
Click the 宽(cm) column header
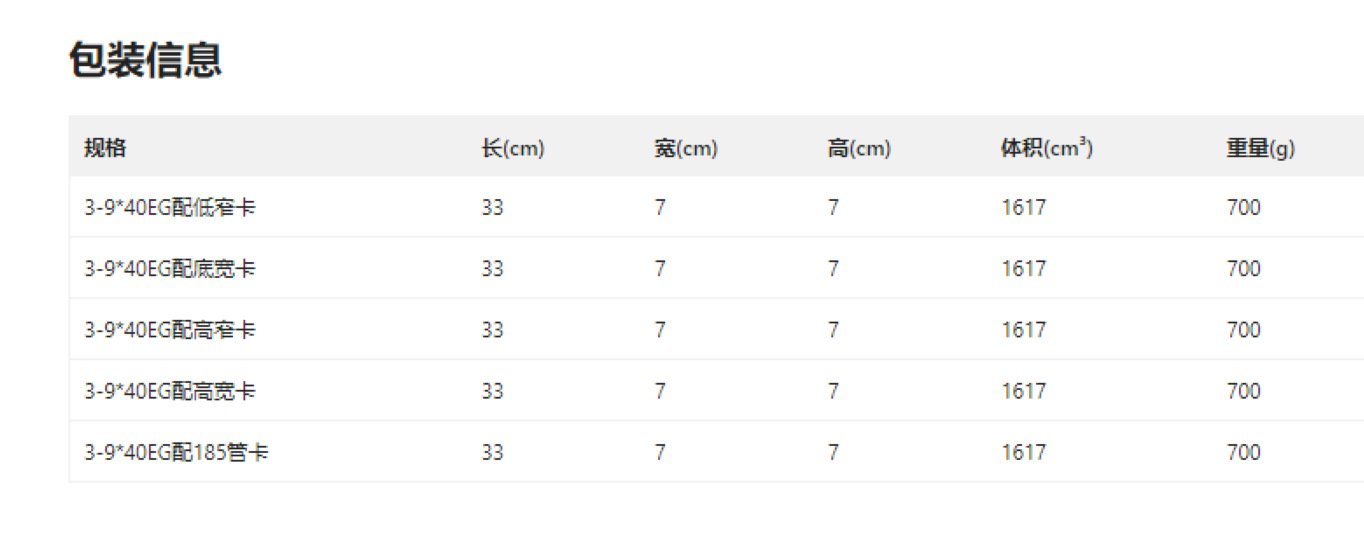pos(686,148)
